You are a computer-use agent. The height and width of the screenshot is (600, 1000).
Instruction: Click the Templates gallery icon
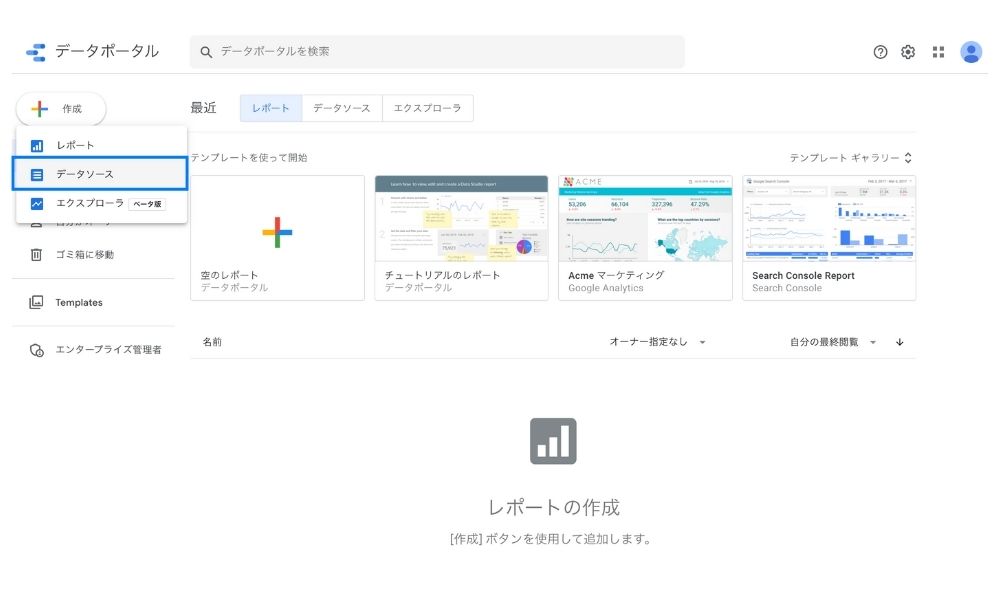tap(36, 302)
